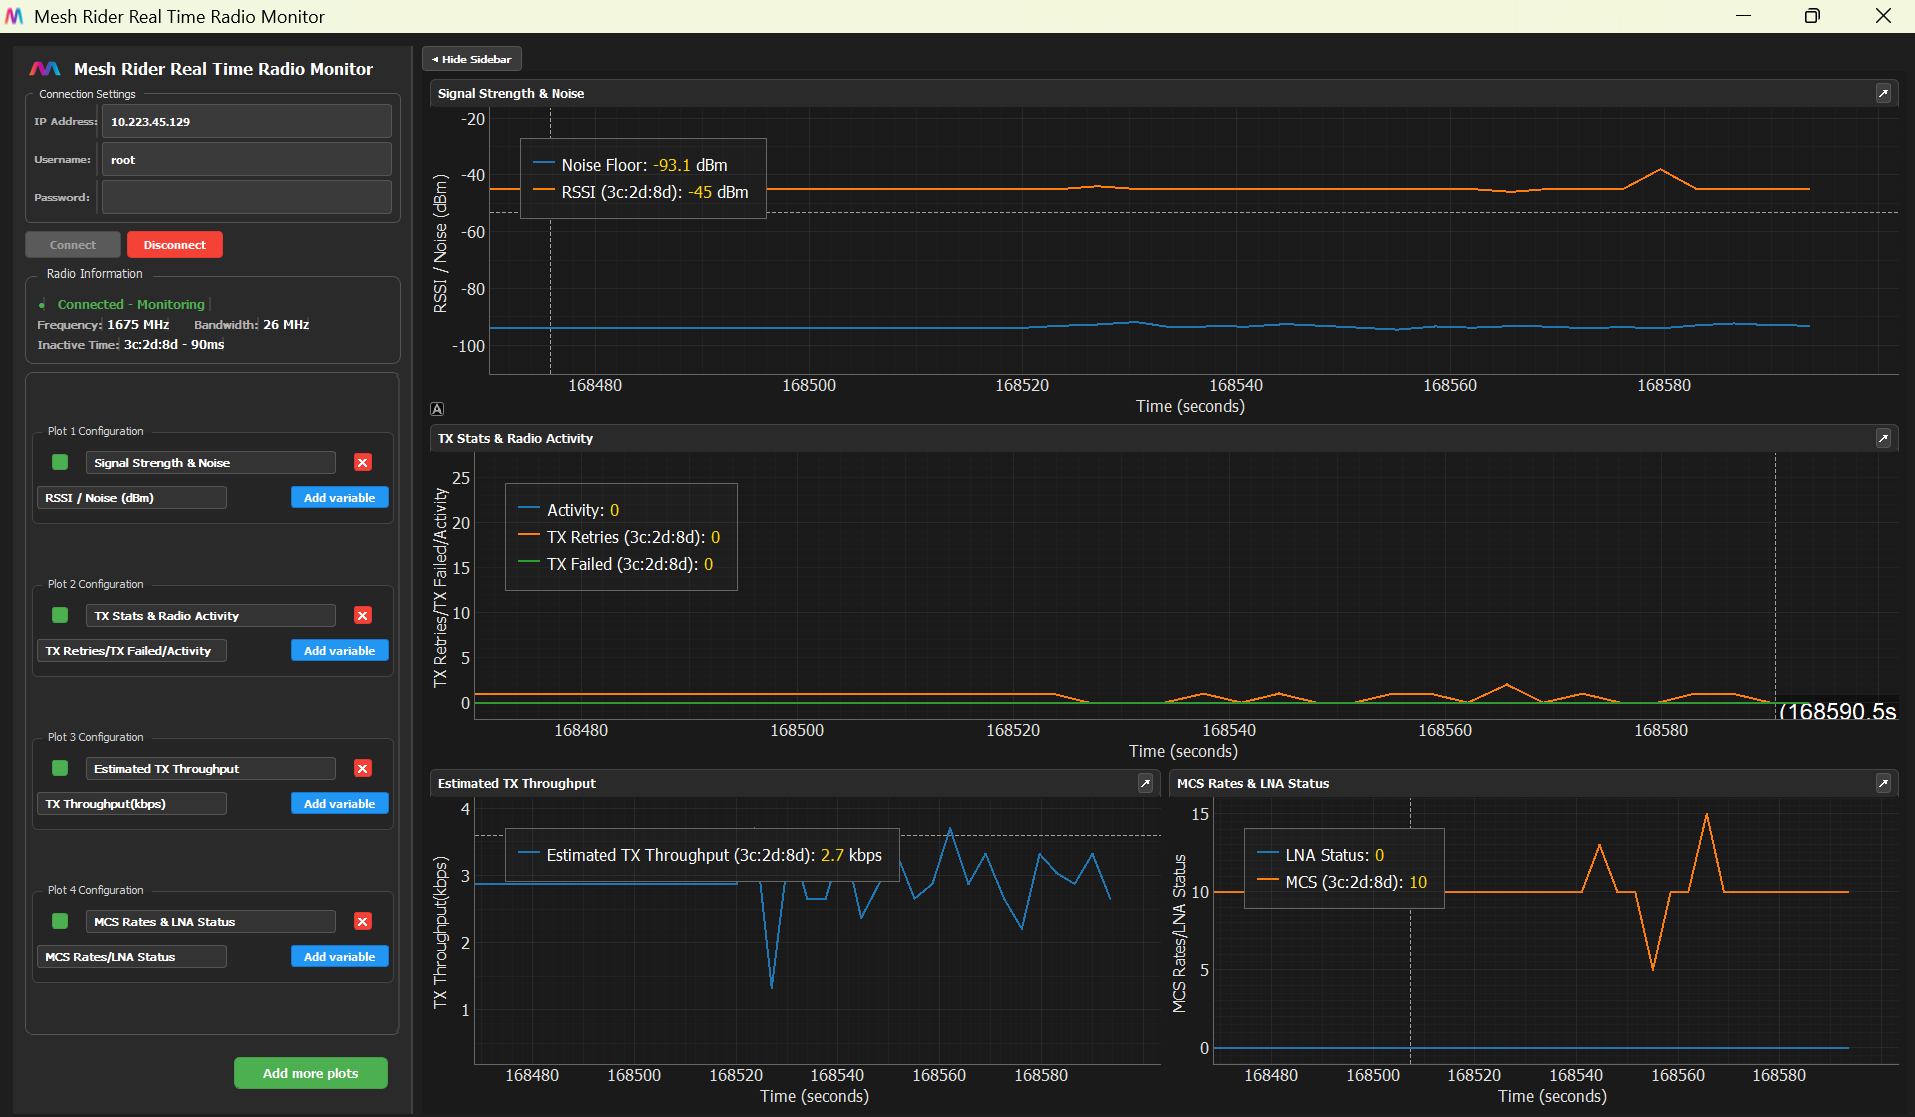Screen dimensions: 1915x1117
Task: Click the (168590.5s cursor time readout
Action: (1838, 711)
